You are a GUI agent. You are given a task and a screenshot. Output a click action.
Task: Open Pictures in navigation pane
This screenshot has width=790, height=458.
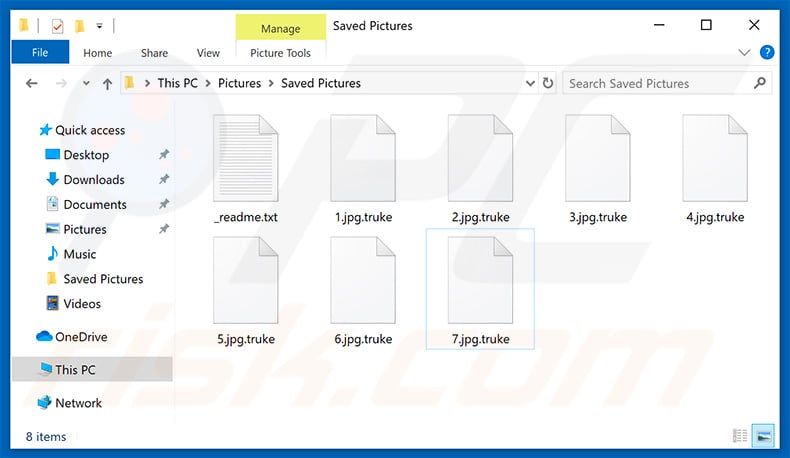point(76,229)
